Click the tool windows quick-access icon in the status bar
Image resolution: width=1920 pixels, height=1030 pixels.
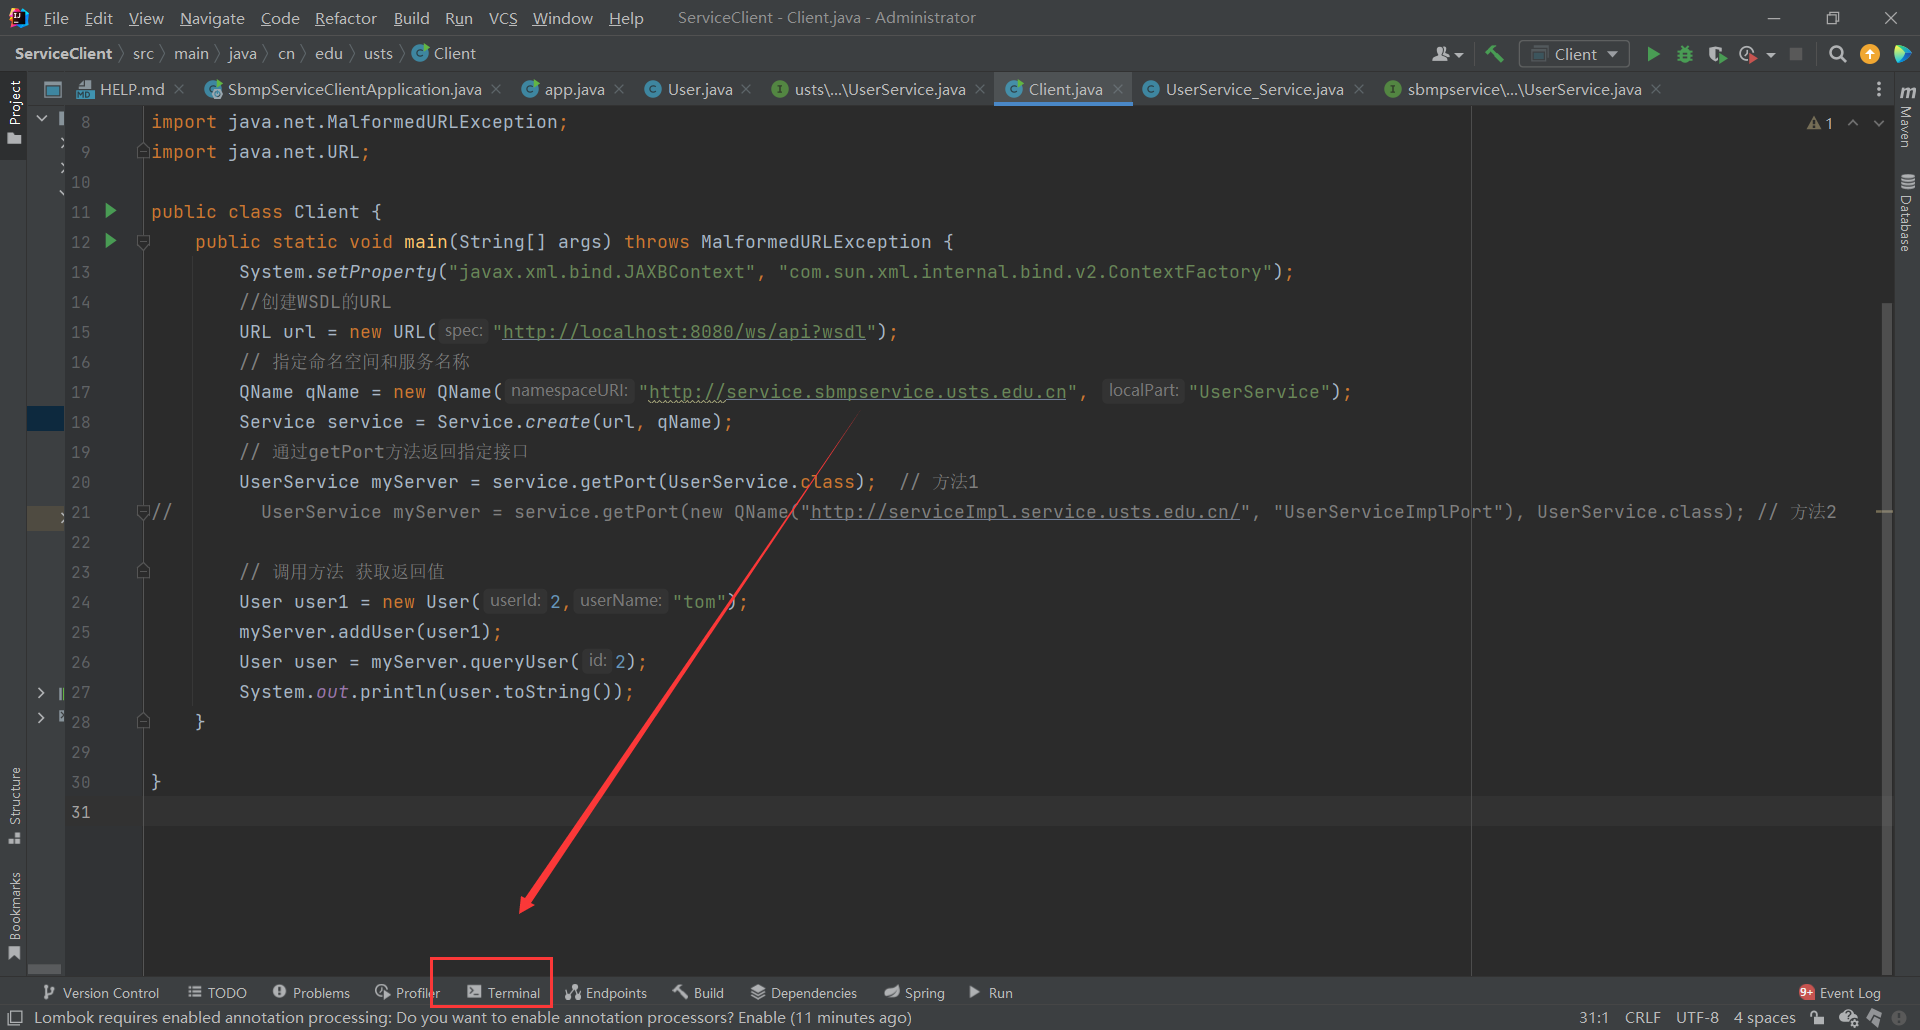pos(15,1018)
